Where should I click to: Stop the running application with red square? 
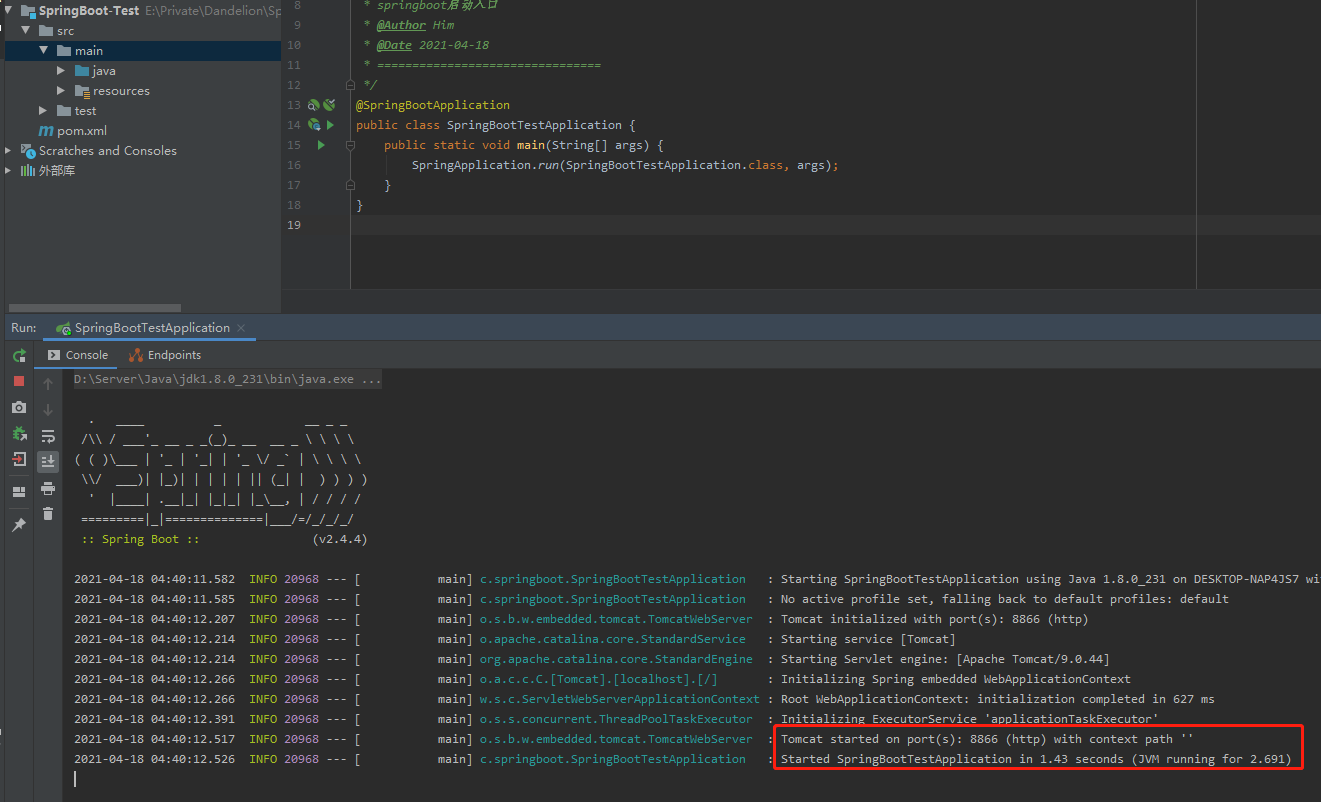pos(19,381)
